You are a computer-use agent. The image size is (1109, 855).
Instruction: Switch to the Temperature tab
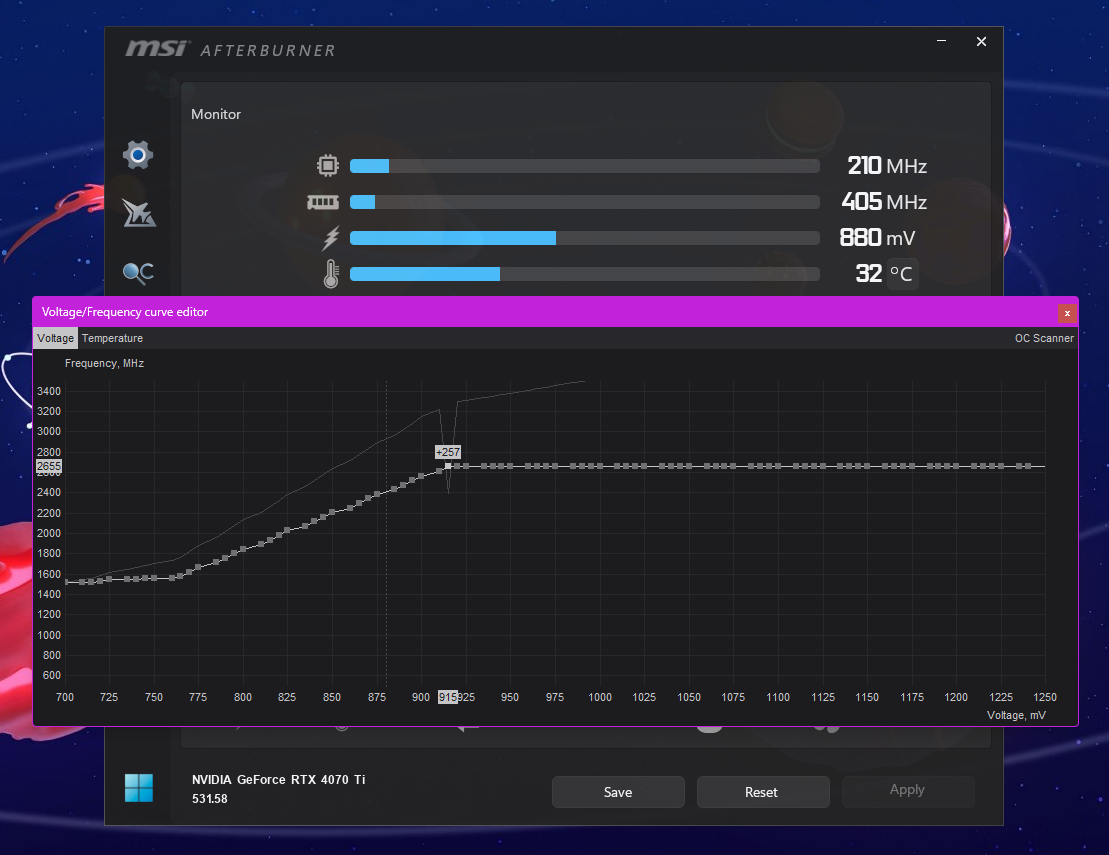point(112,338)
